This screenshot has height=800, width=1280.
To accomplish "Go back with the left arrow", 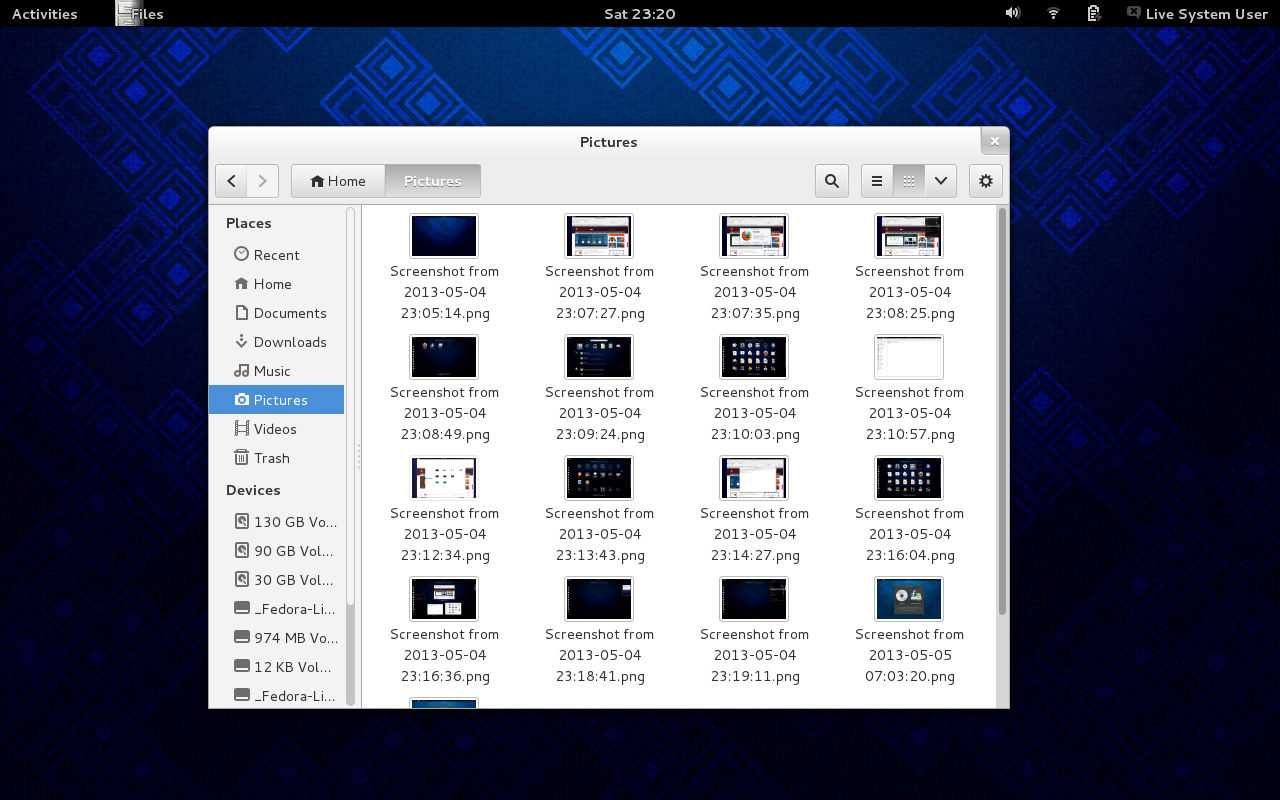I will pyautogui.click(x=231, y=181).
